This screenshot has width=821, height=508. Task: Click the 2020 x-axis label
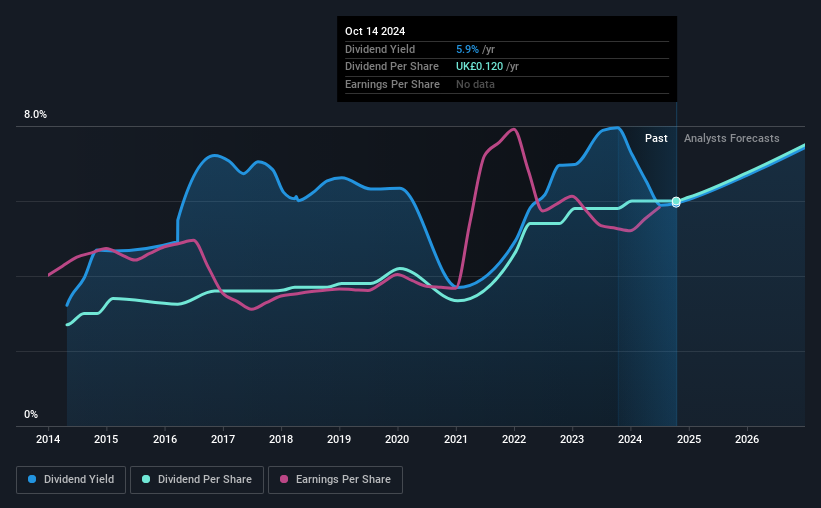coord(397,439)
